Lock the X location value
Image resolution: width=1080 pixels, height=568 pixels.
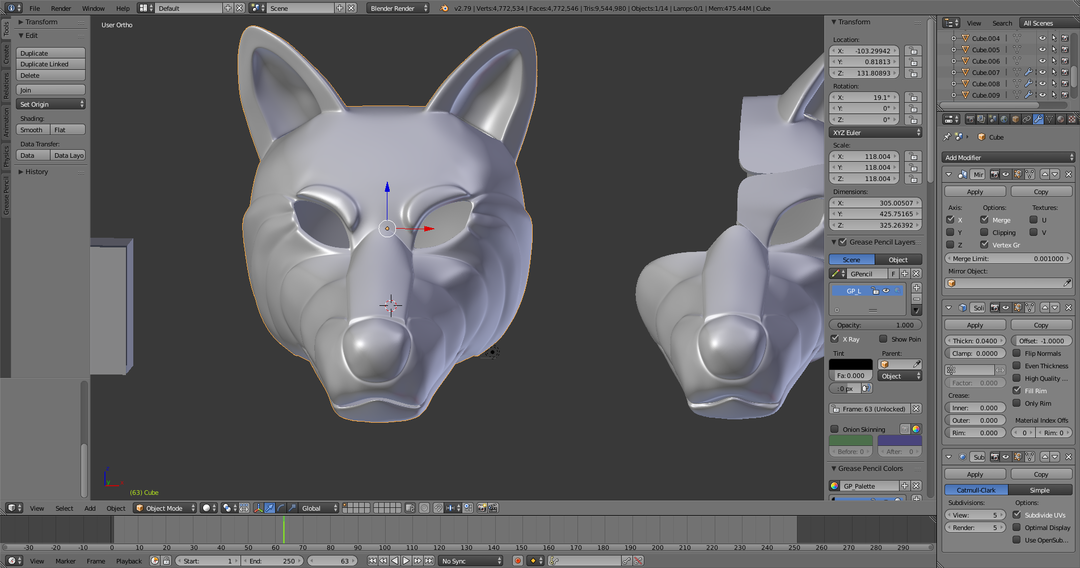pos(914,51)
